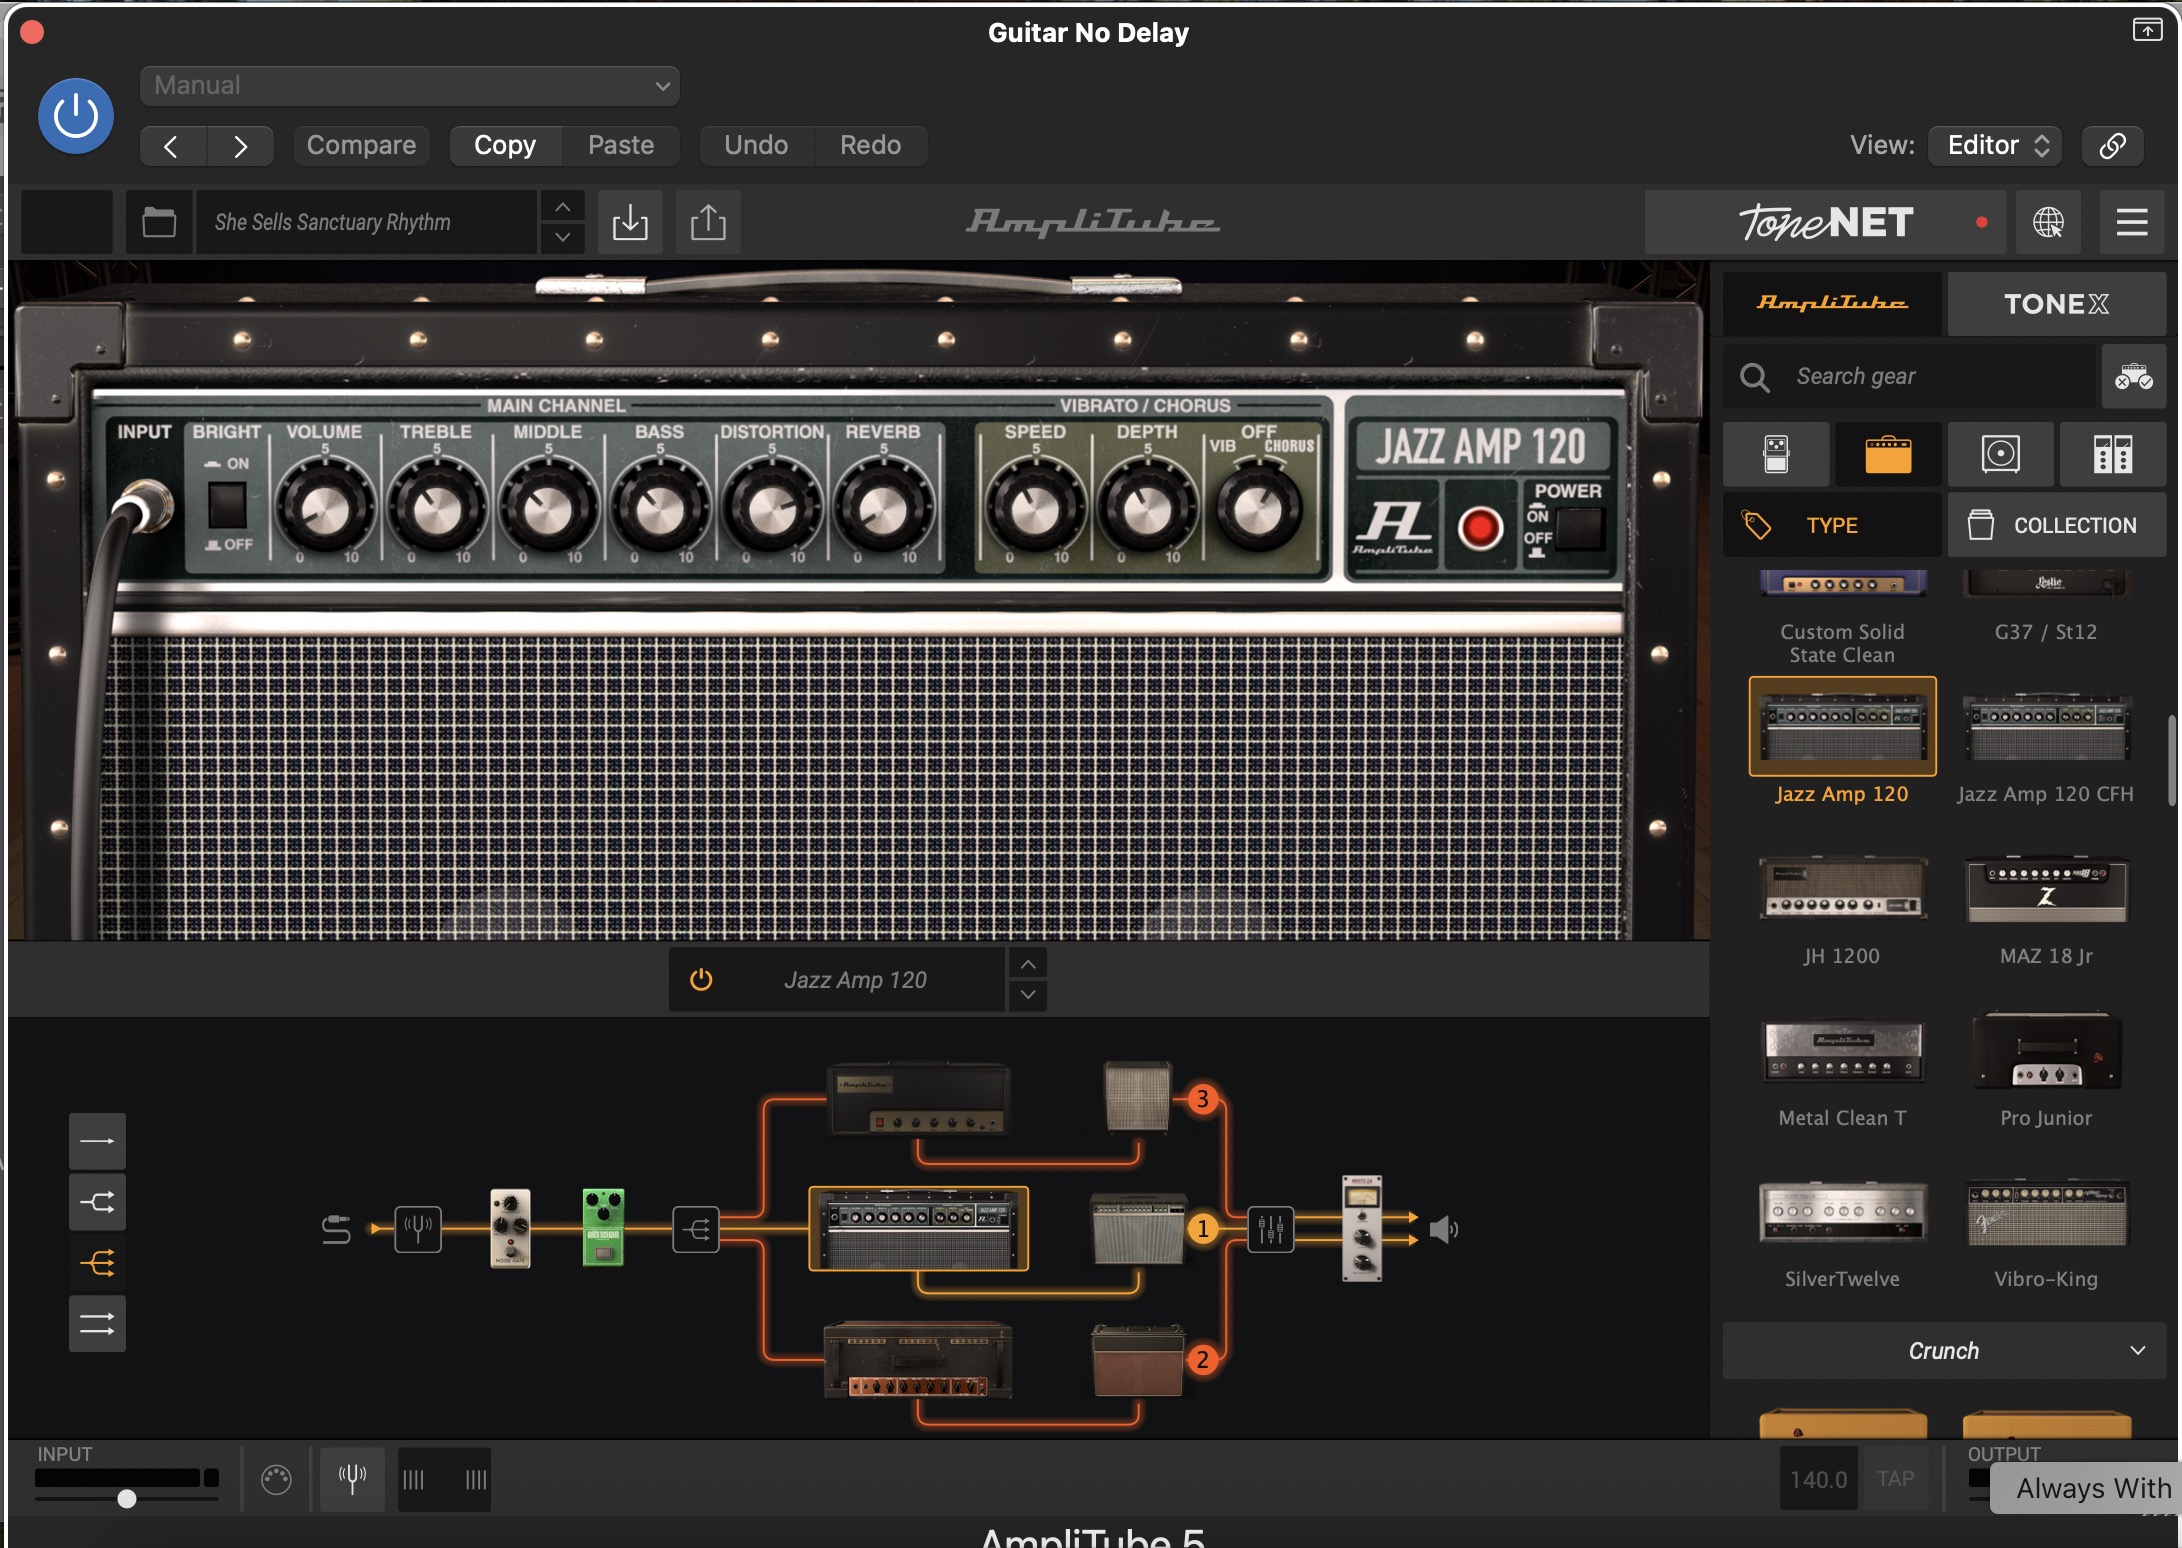
Task: Open the ToneNET globe icon
Action: coord(2048,222)
